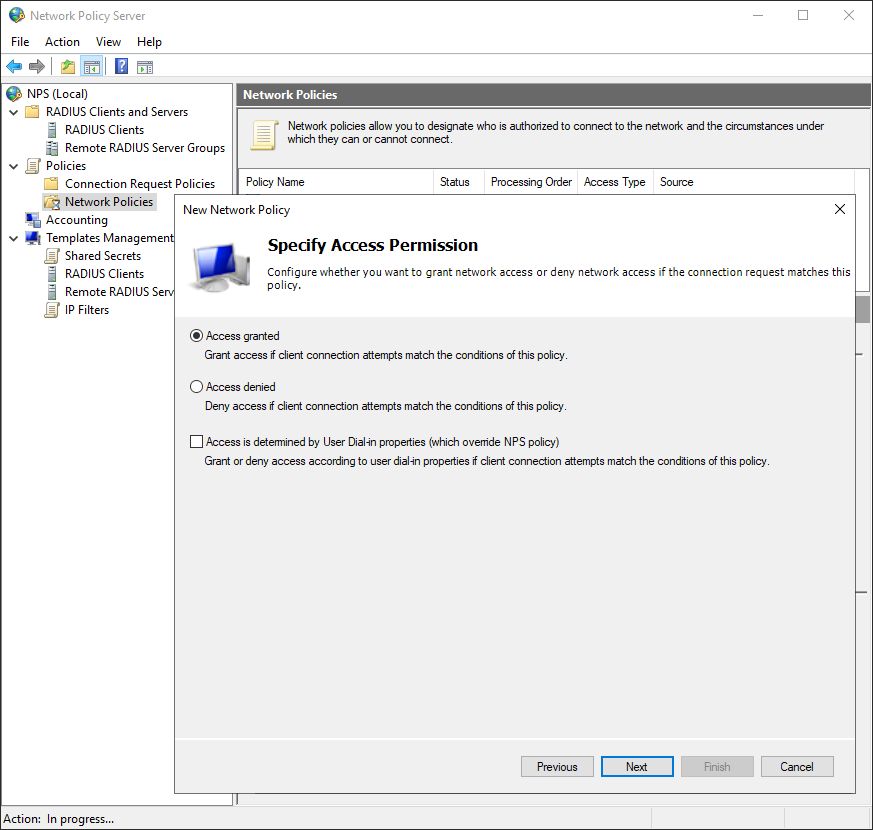This screenshot has height=830, width=873.
Task: Click the Templates Management computer icon
Action: point(33,238)
